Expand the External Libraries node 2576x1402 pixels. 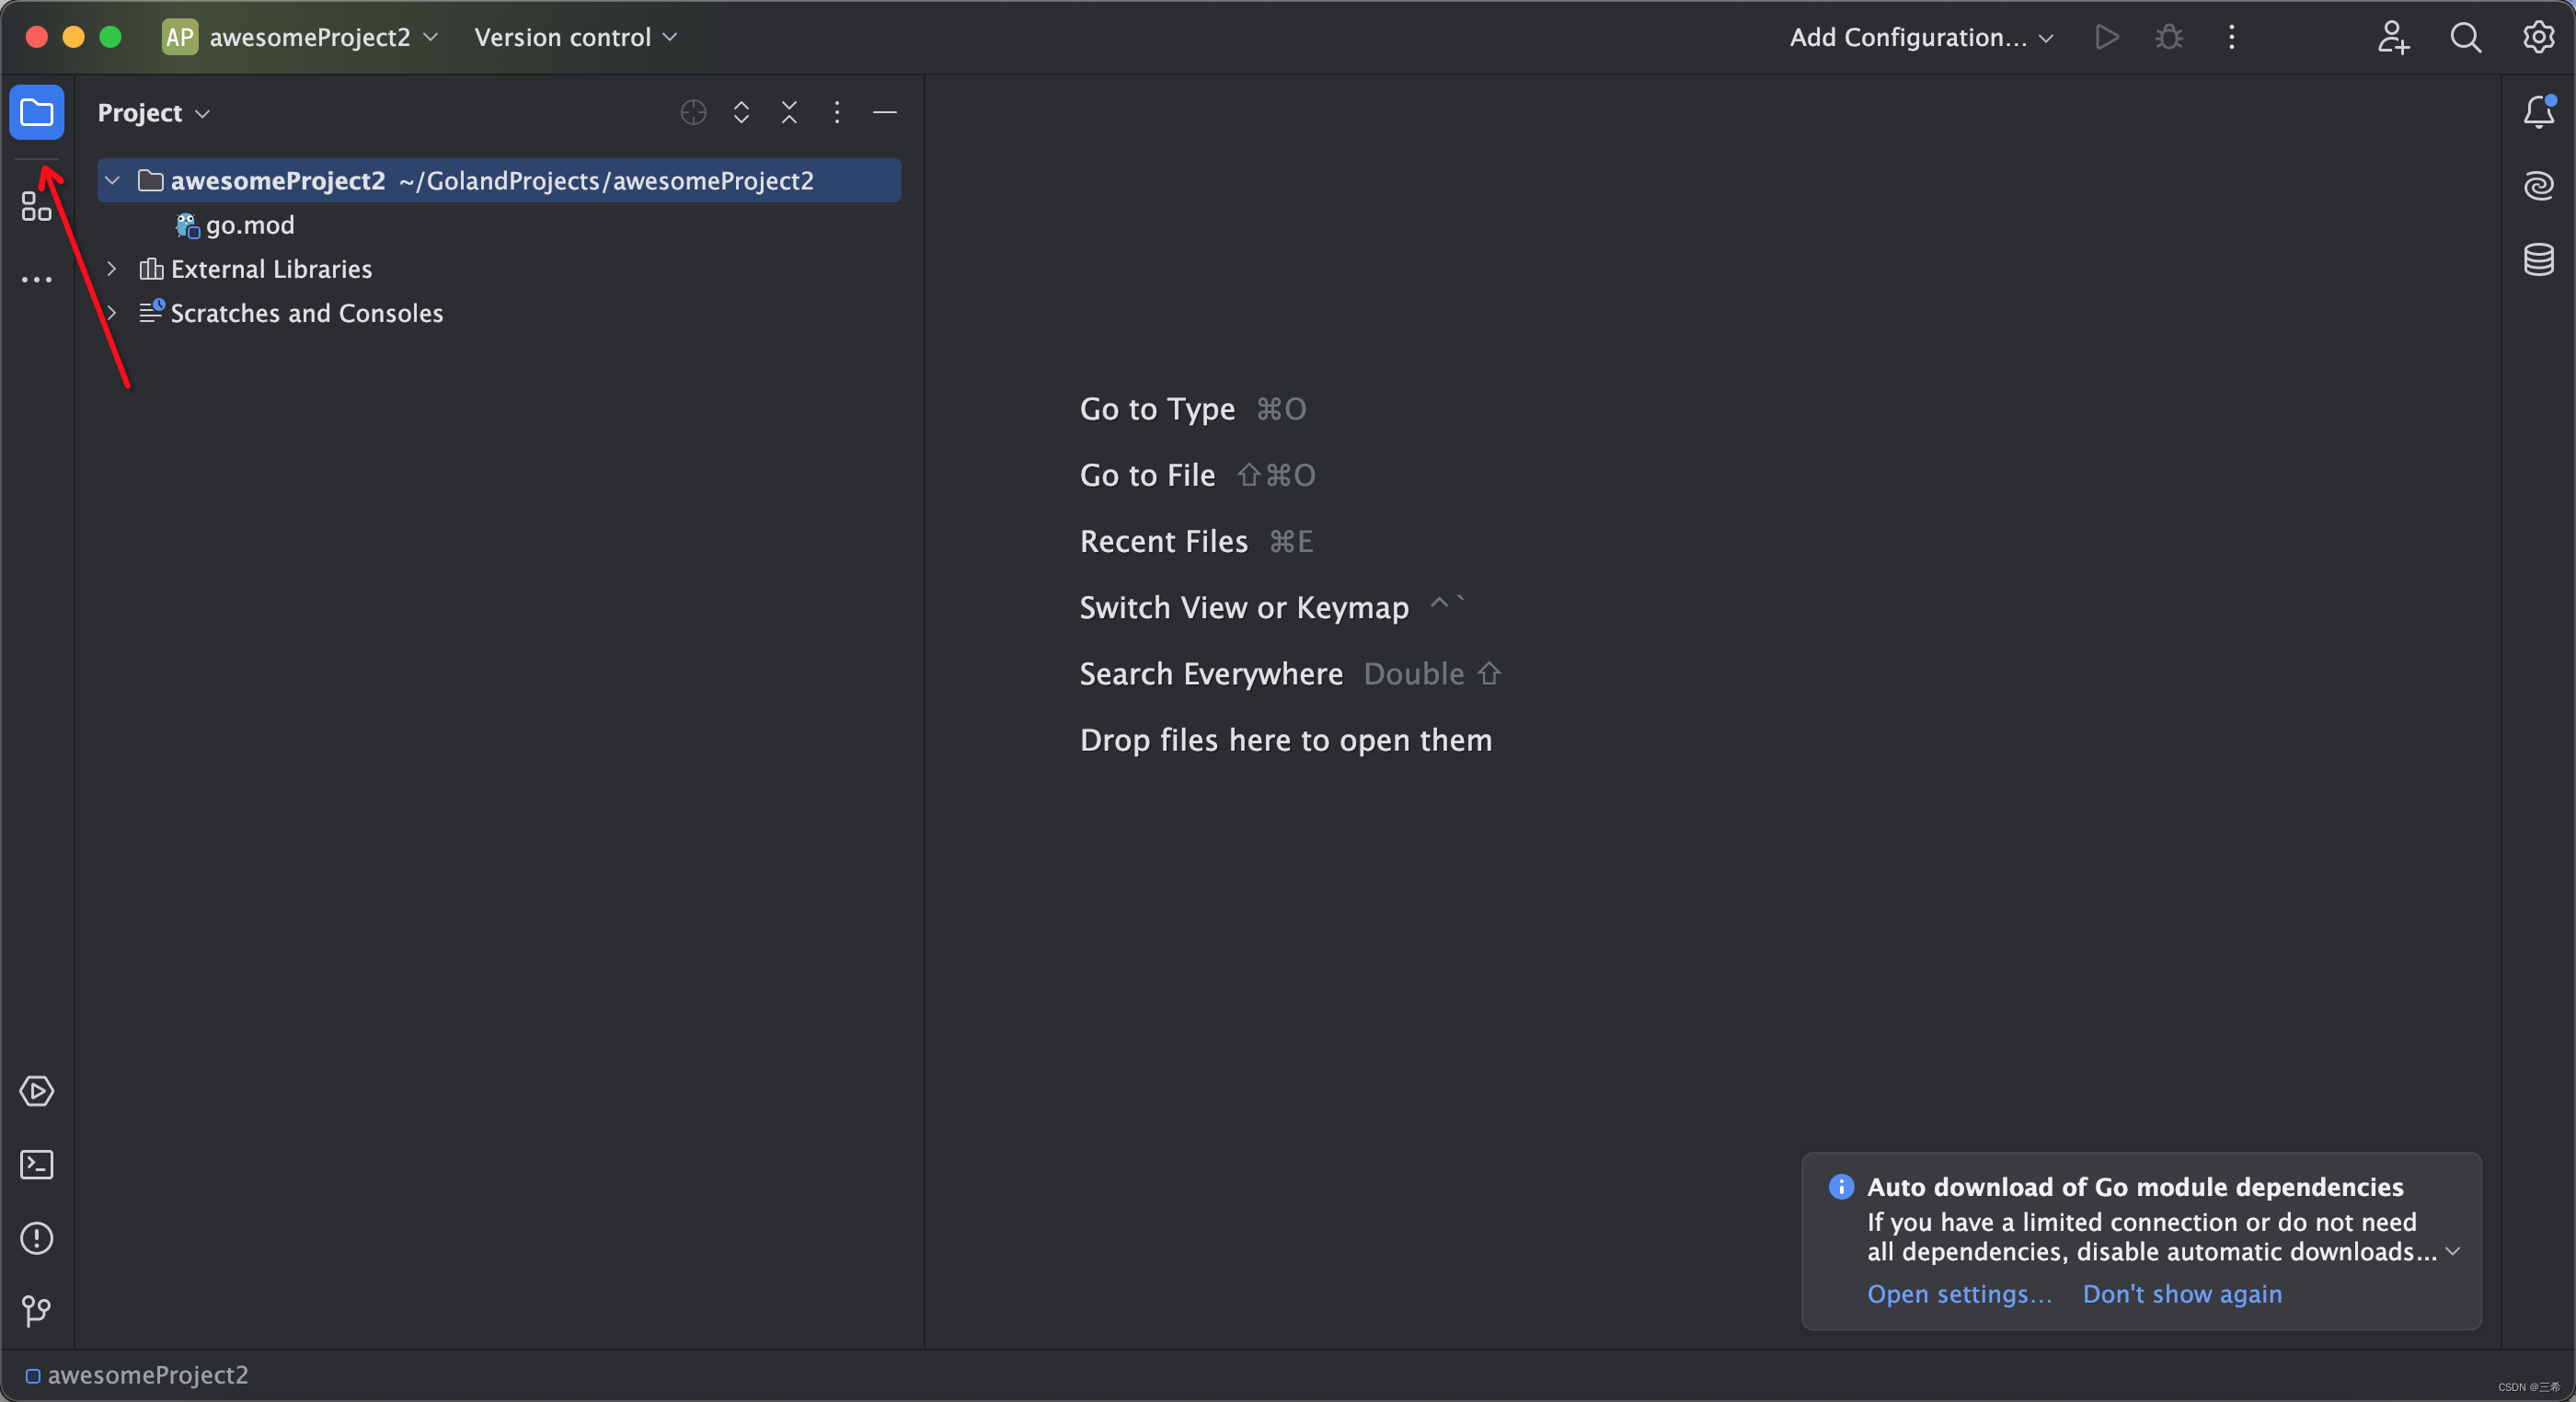pyautogui.click(x=112, y=269)
